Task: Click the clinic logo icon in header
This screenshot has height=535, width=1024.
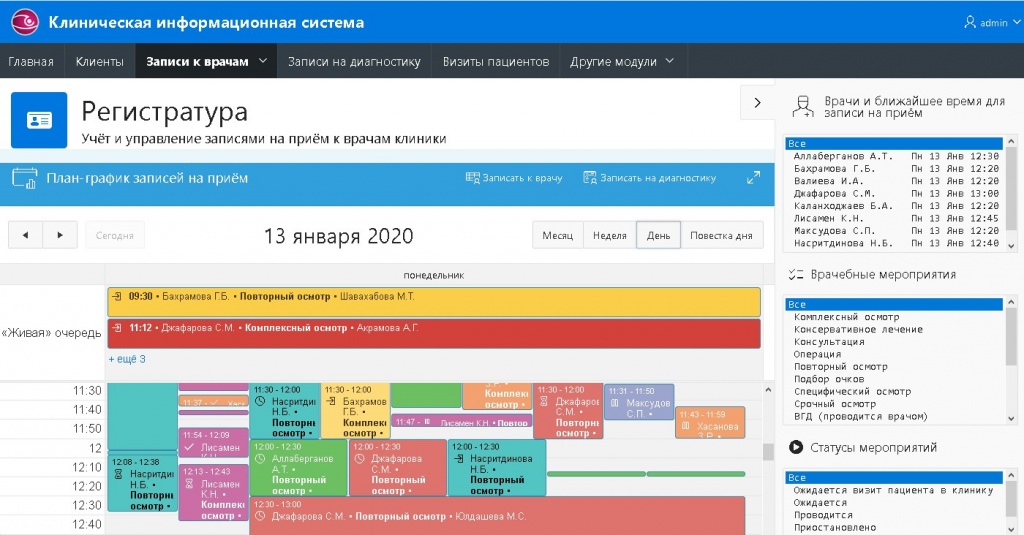Action: tap(24, 21)
